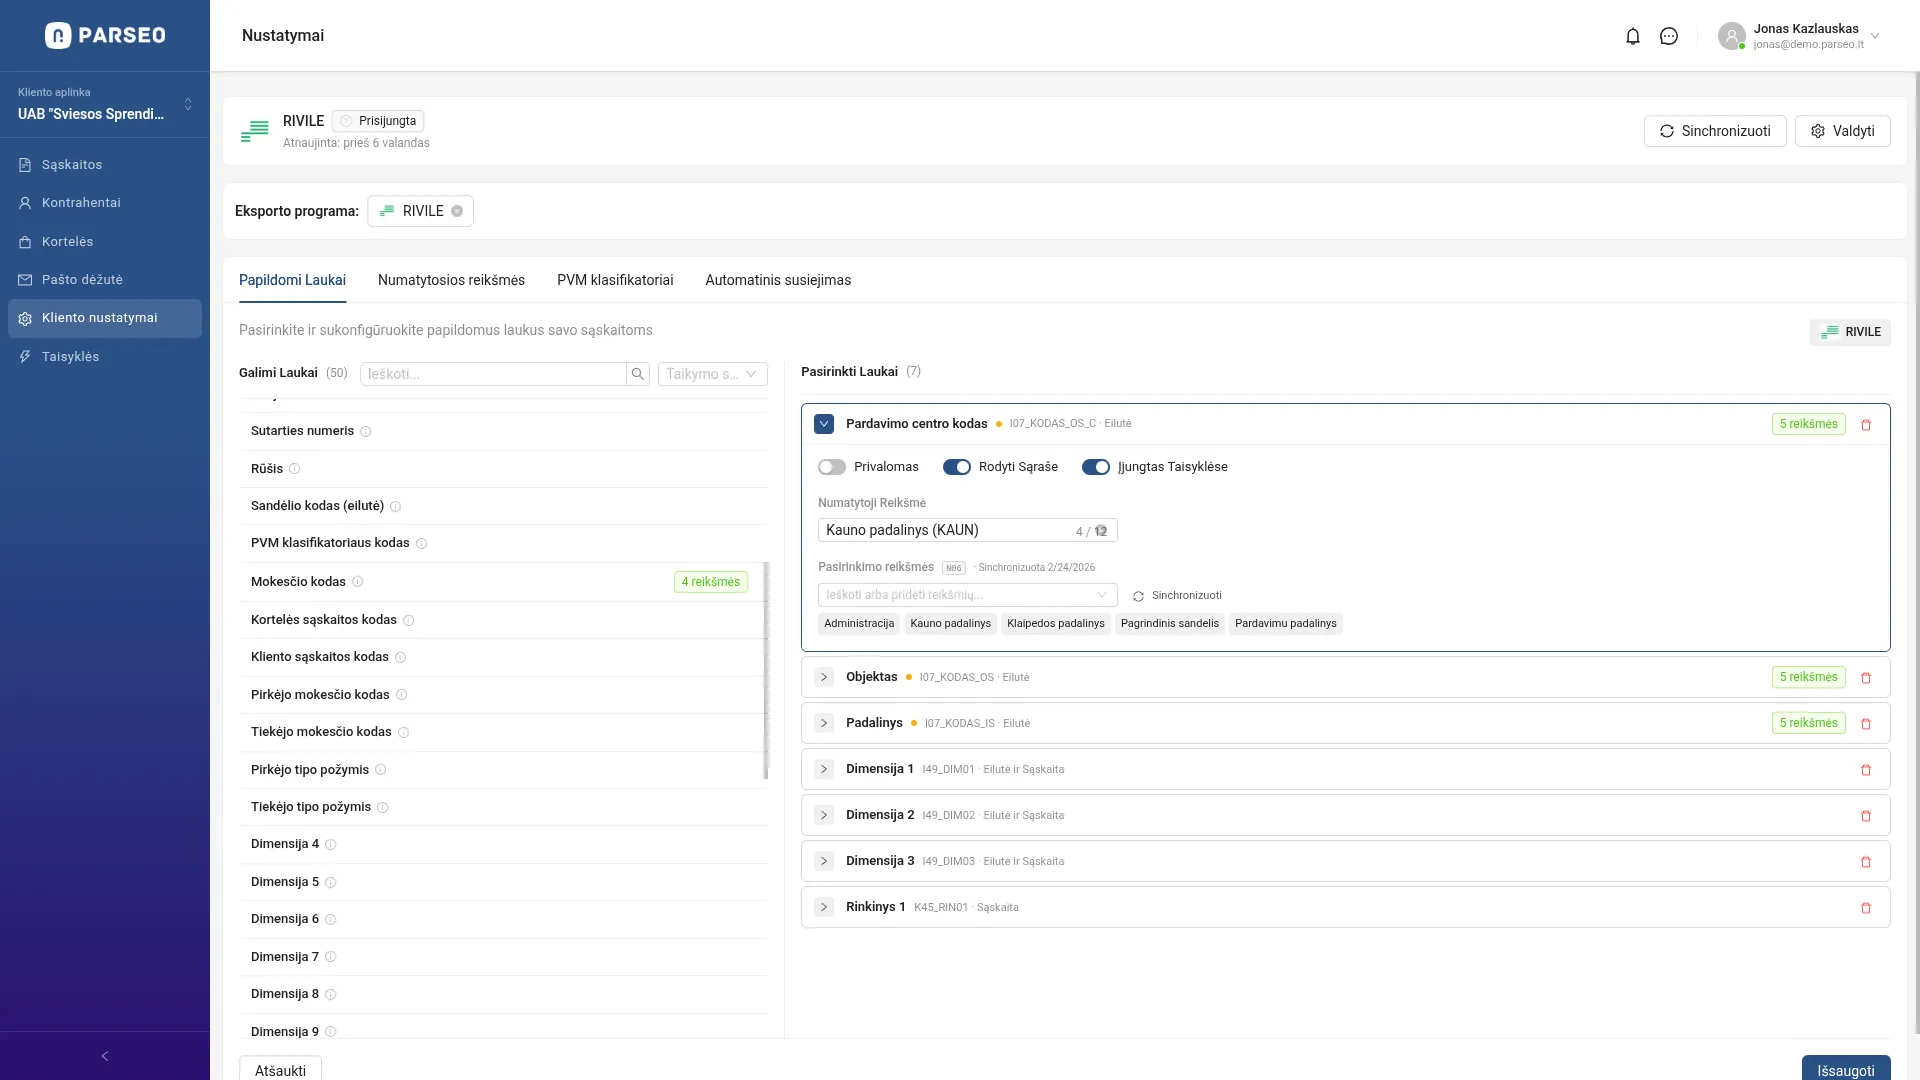
Task: Click the Išsaugoti button
Action: tap(1845, 1070)
